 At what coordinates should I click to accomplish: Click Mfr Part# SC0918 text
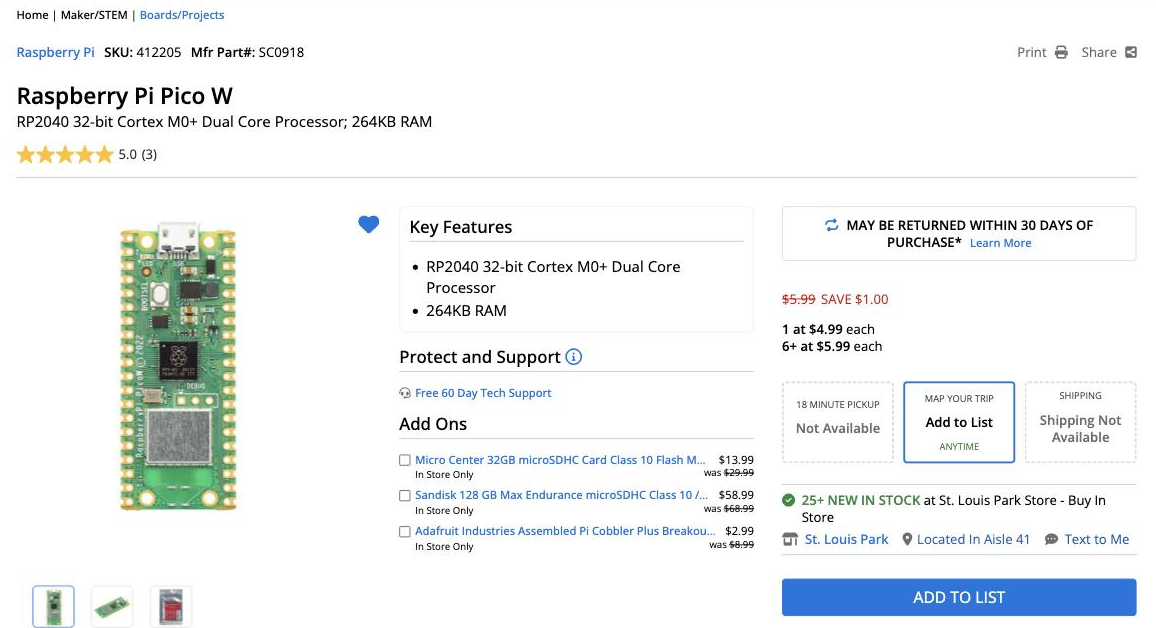247,52
